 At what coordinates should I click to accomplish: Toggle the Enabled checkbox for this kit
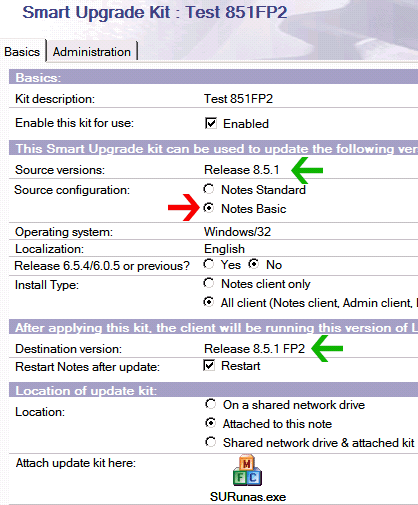tap(211, 123)
